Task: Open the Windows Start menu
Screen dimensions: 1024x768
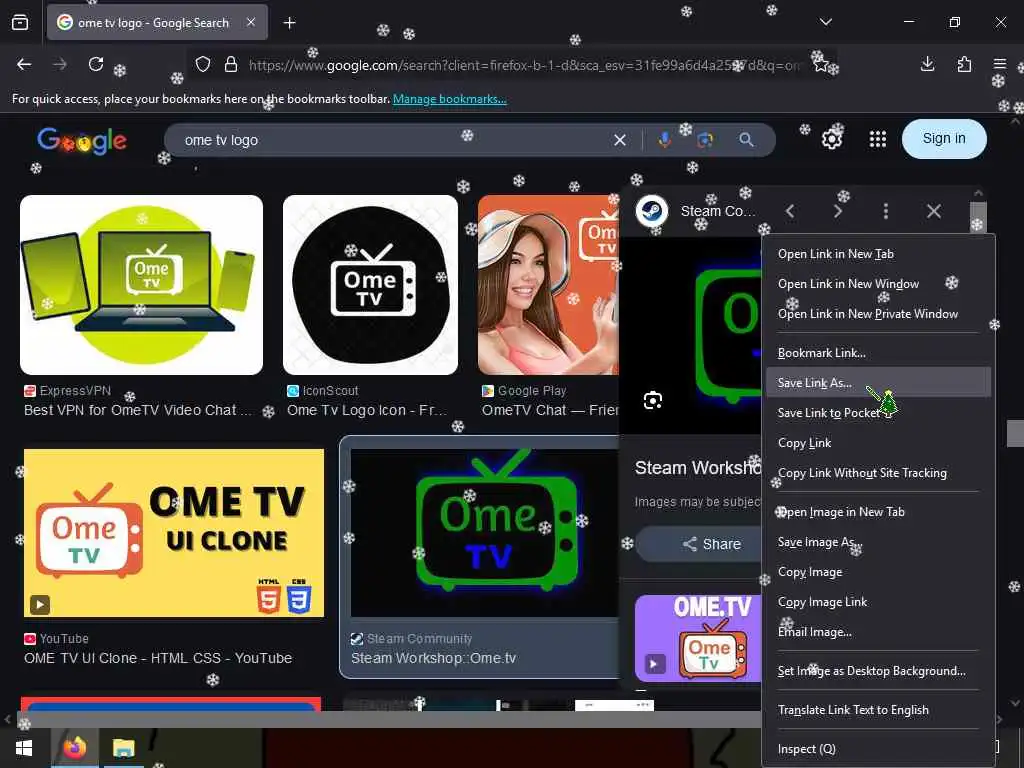Action: 24,748
